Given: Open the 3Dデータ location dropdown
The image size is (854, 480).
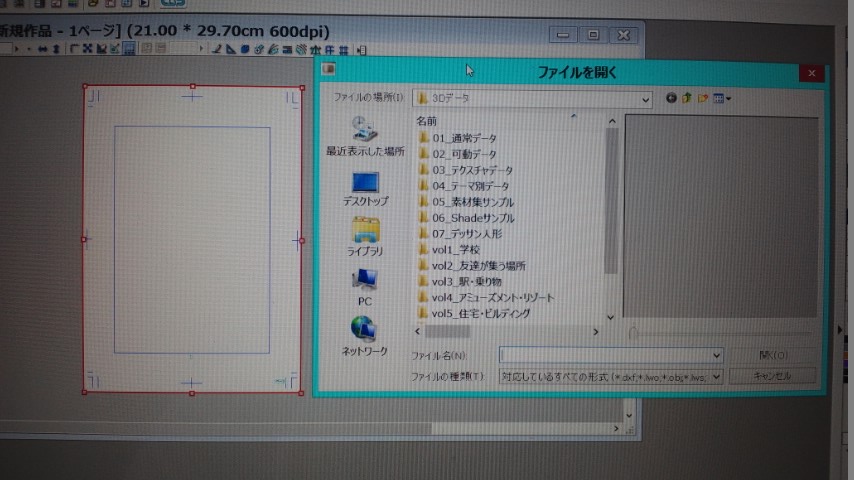Looking at the screenshot, I should pos(645,100).
